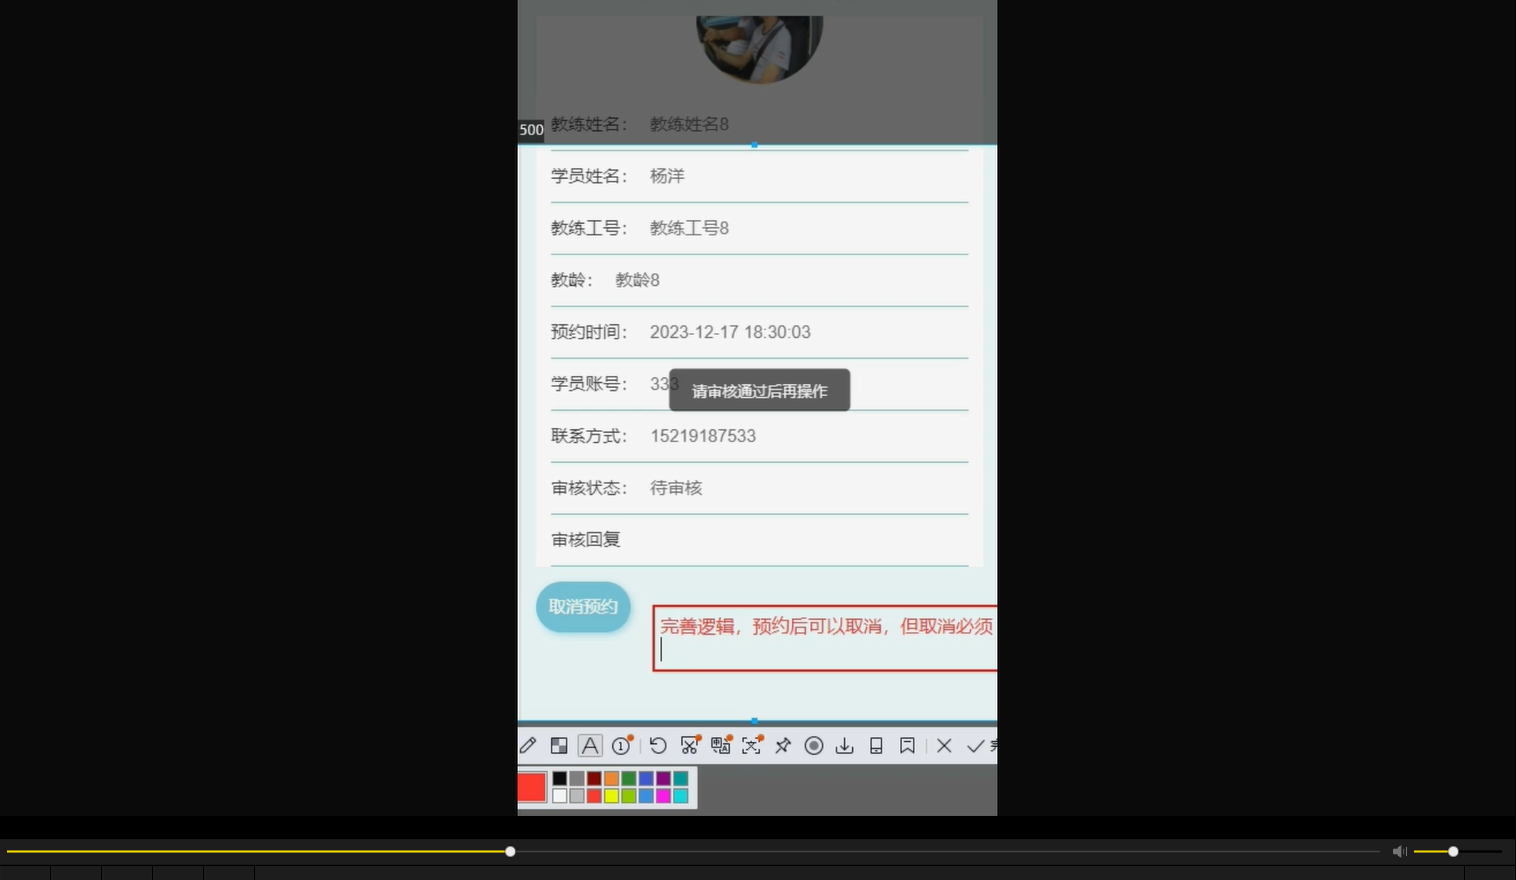Select the yellow color swatch
Screen dimensions: 1516x880
click(x=611, y=795)
